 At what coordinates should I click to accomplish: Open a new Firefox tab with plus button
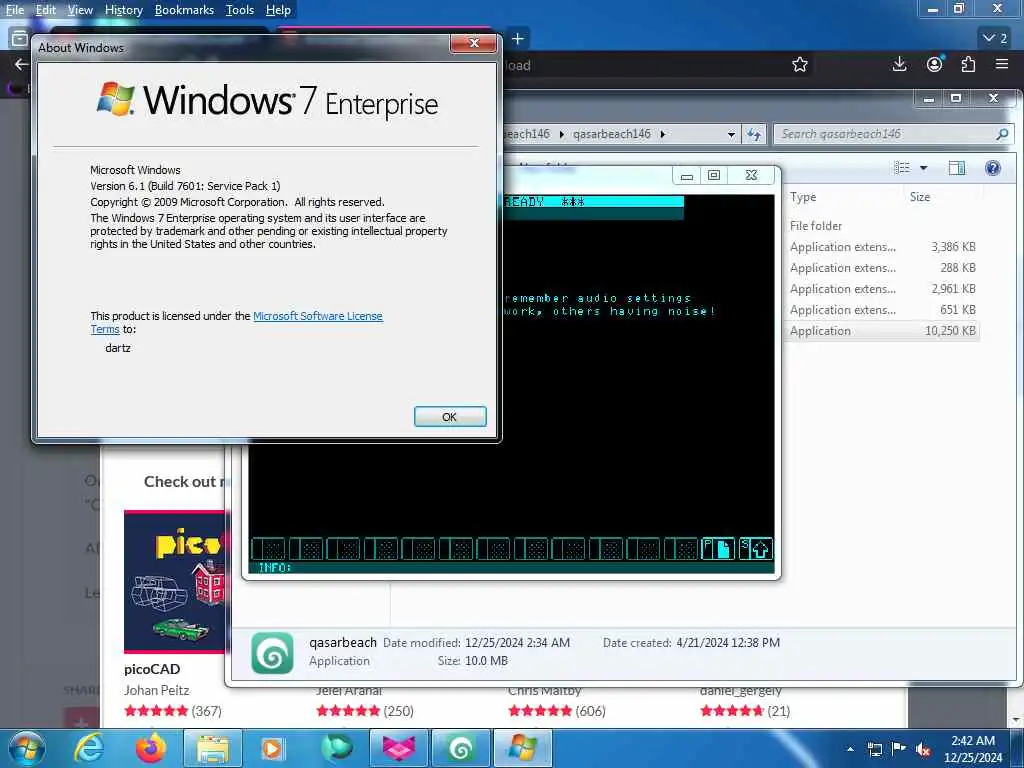point(518,39)
